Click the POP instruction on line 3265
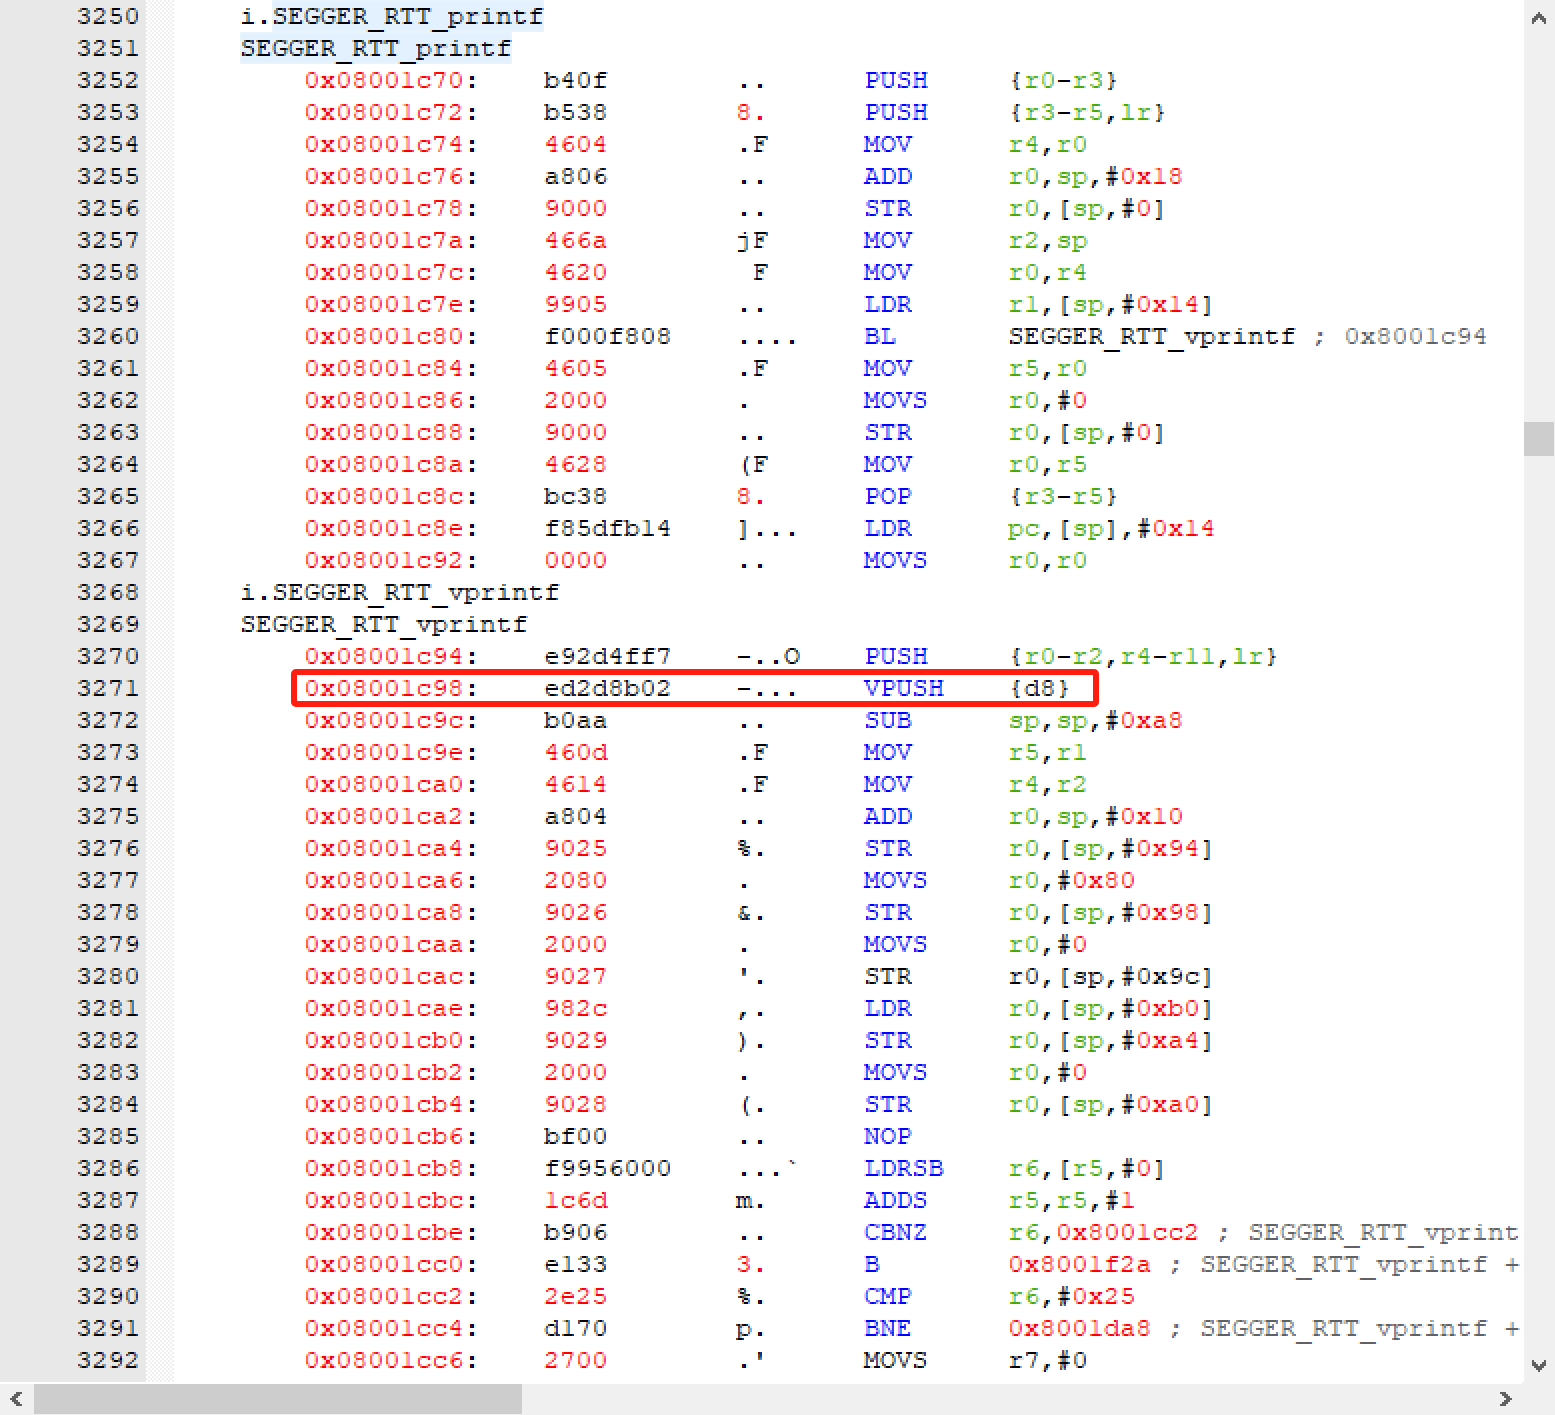 click(x=887, y=497)
